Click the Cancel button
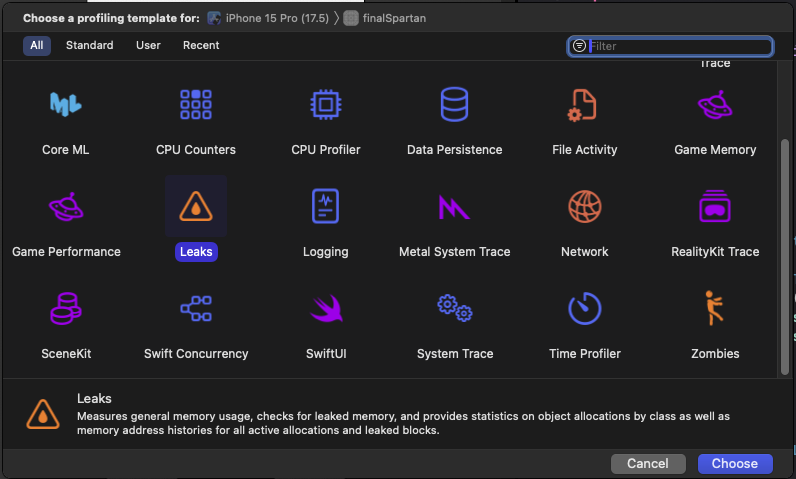The image size is (796, 479). coord(648,463)
